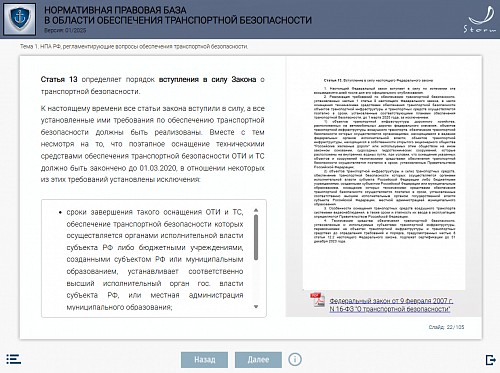500x373 pixels.
Task: Click the Тема 1 breadcrumb heading
Action: click(134, 46)
